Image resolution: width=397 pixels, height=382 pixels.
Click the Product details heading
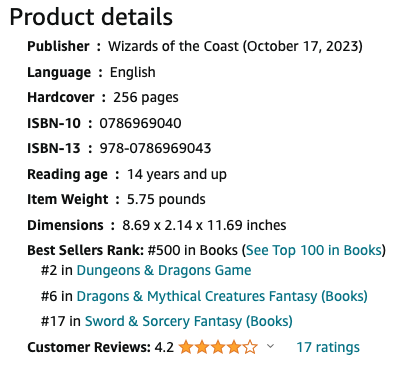pyautogui.click(x=91, y=17)
